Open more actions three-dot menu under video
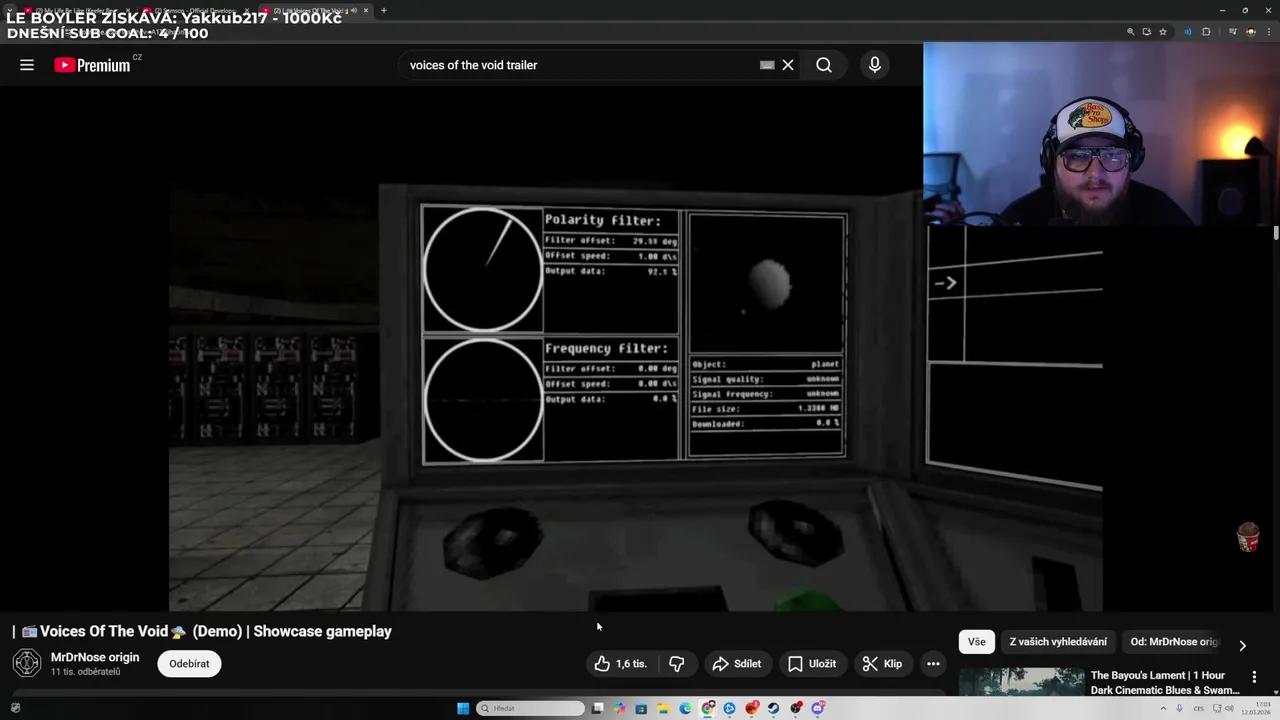The width and height of the screenshot is (1280, 720). (x=933, y=664)
